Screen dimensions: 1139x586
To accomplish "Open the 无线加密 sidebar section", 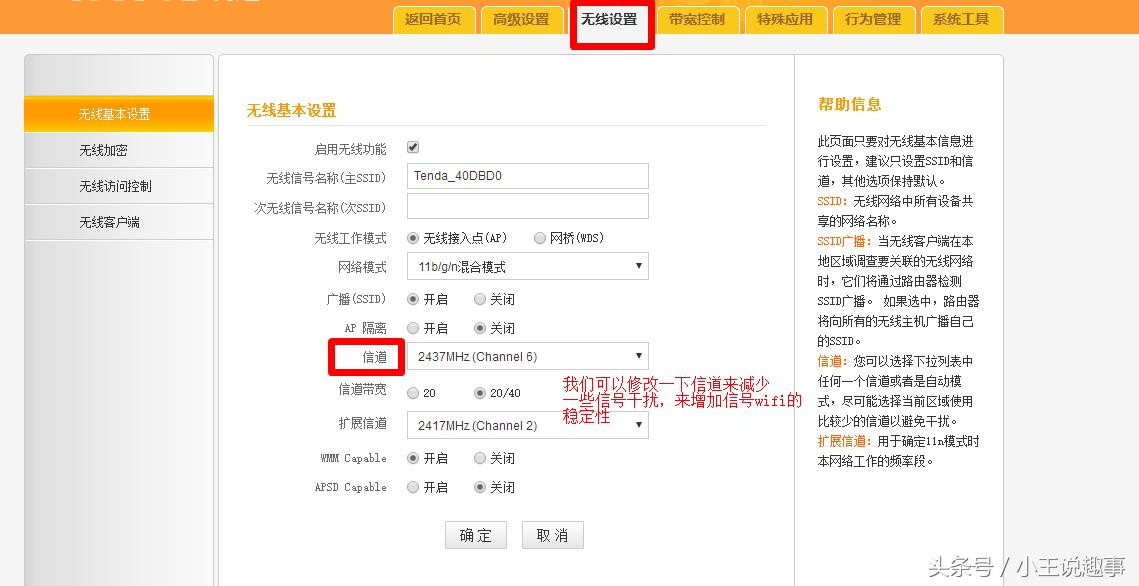I will [118, 150].
